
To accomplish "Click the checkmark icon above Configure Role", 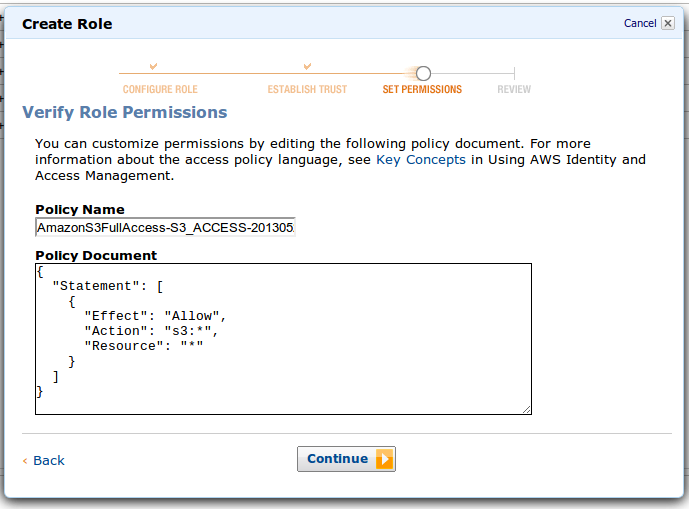I will (x=153, y=66).
